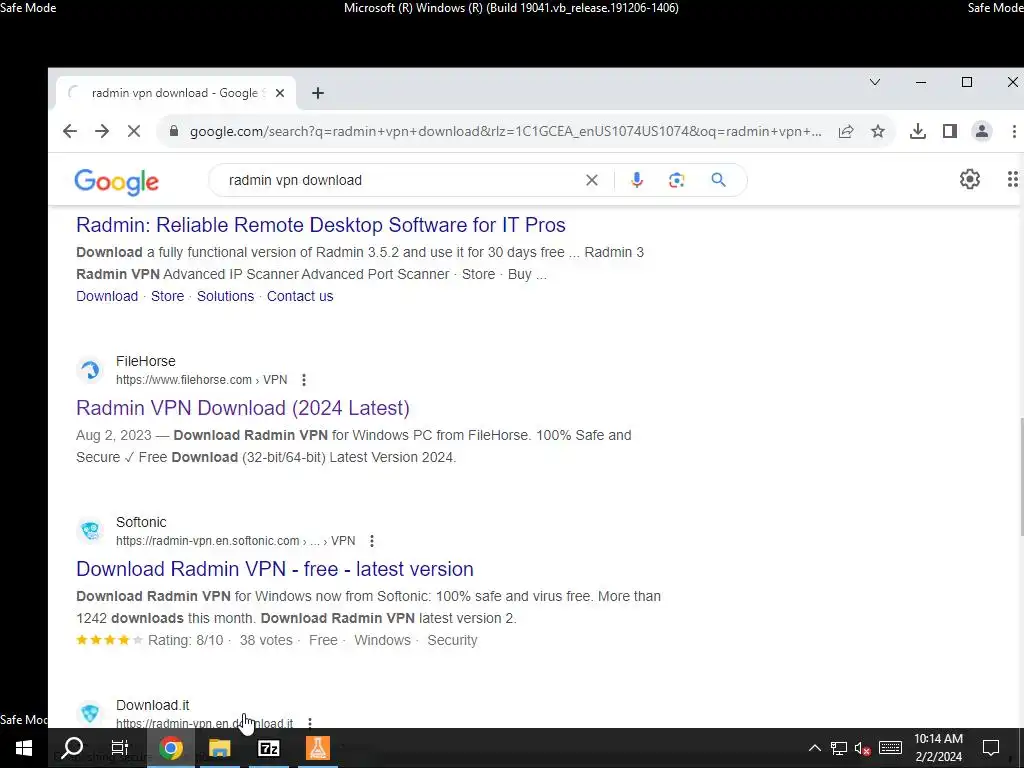Screen dimensions: 1024x768
Task: Open more options for Download.it result
Action: pyautogui.click(x=310, y=722)
